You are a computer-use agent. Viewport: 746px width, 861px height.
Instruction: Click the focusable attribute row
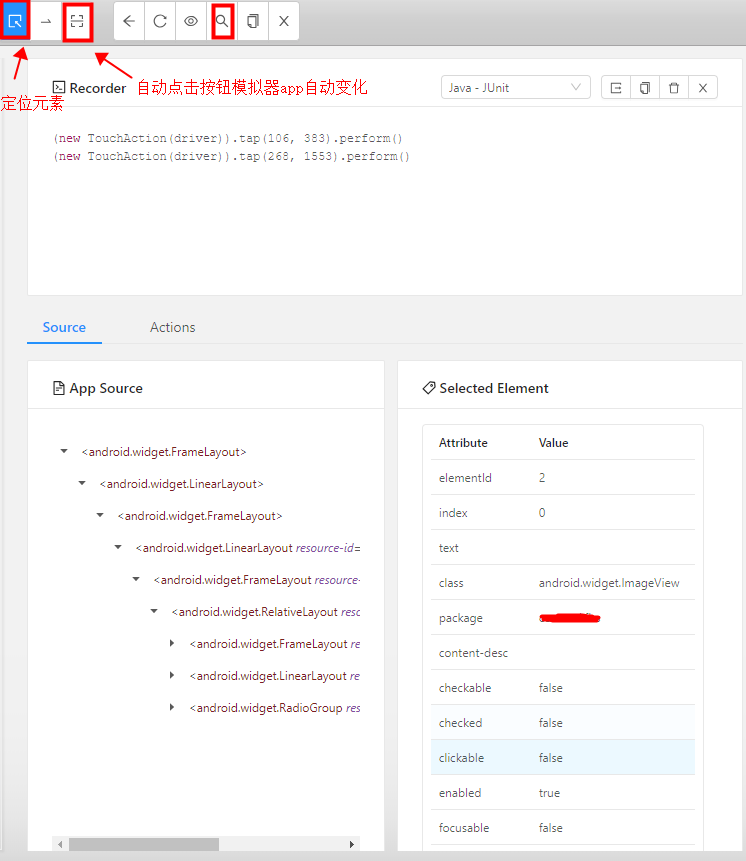tap(563, 828)
